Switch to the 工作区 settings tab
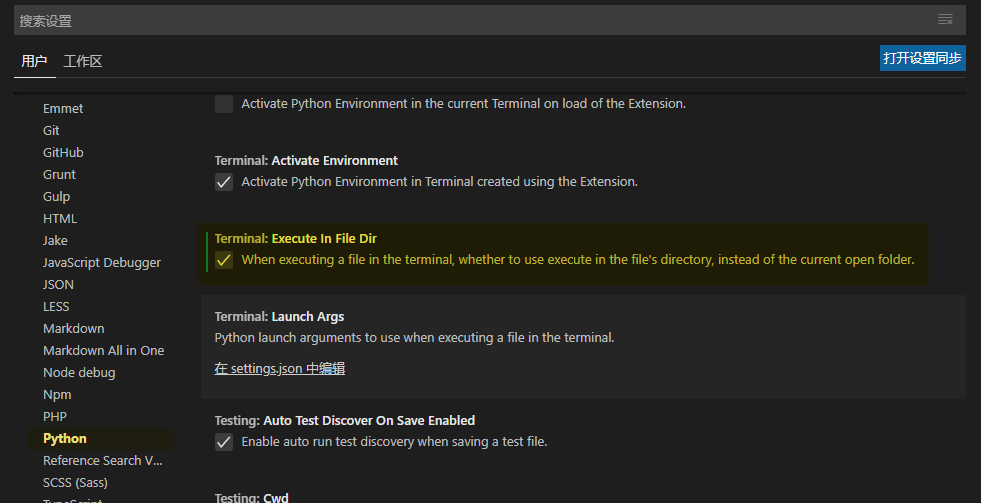981x503 pixels. tap(83, 61)
